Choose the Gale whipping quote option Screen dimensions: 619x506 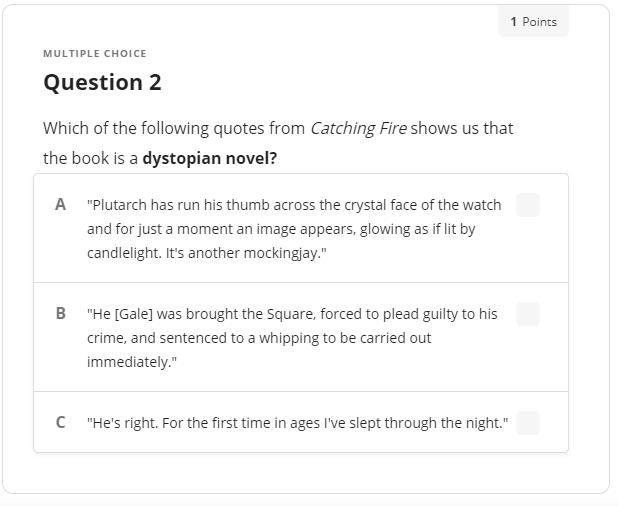tap(292, 338)
